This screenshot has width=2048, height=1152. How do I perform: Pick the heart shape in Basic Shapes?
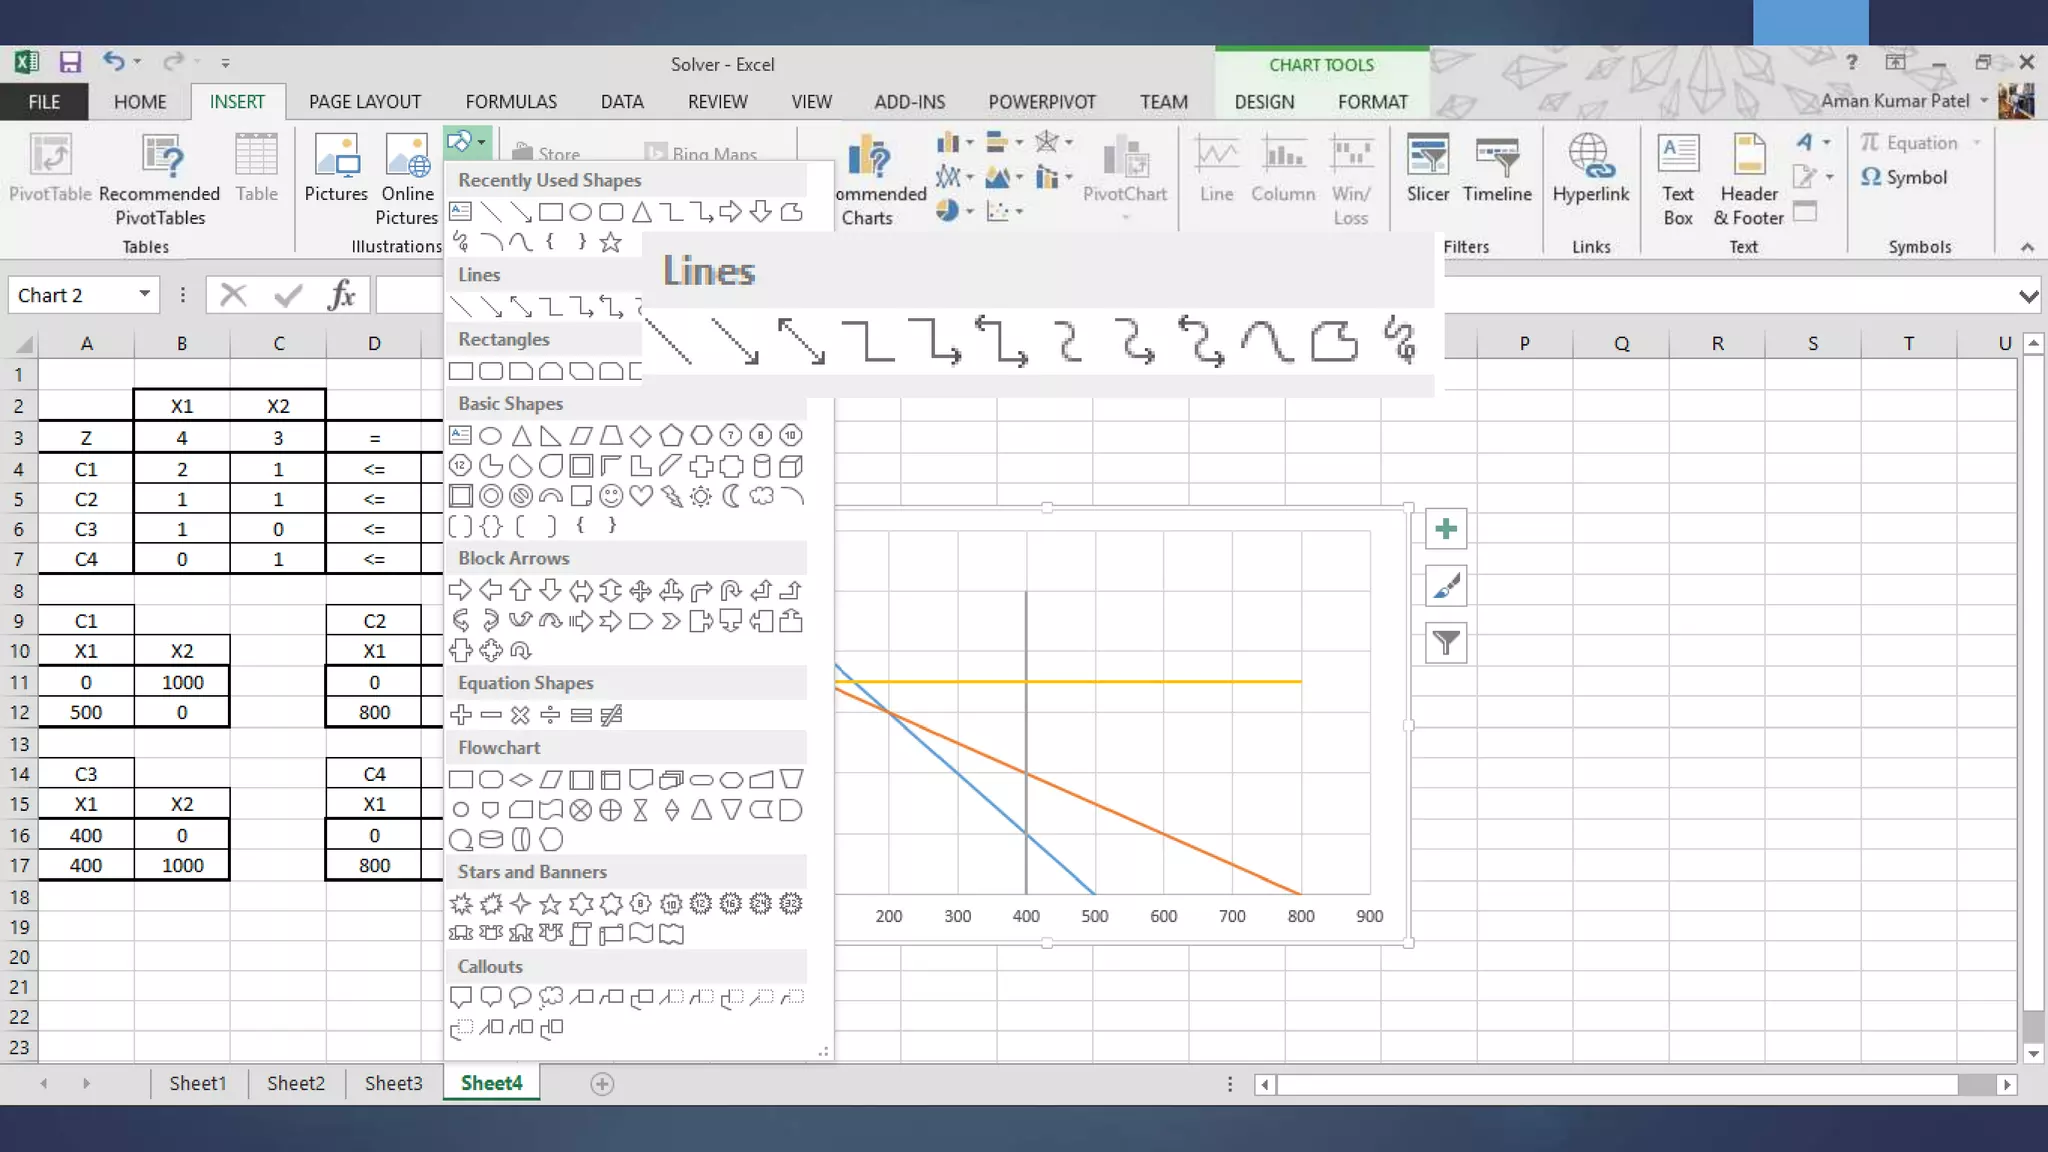(641, 496)
